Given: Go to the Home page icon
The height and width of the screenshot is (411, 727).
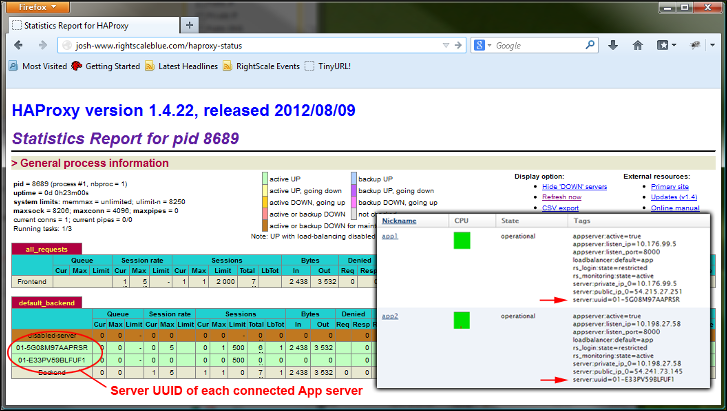Looking at the screenshot, I should tap(638, 45).
